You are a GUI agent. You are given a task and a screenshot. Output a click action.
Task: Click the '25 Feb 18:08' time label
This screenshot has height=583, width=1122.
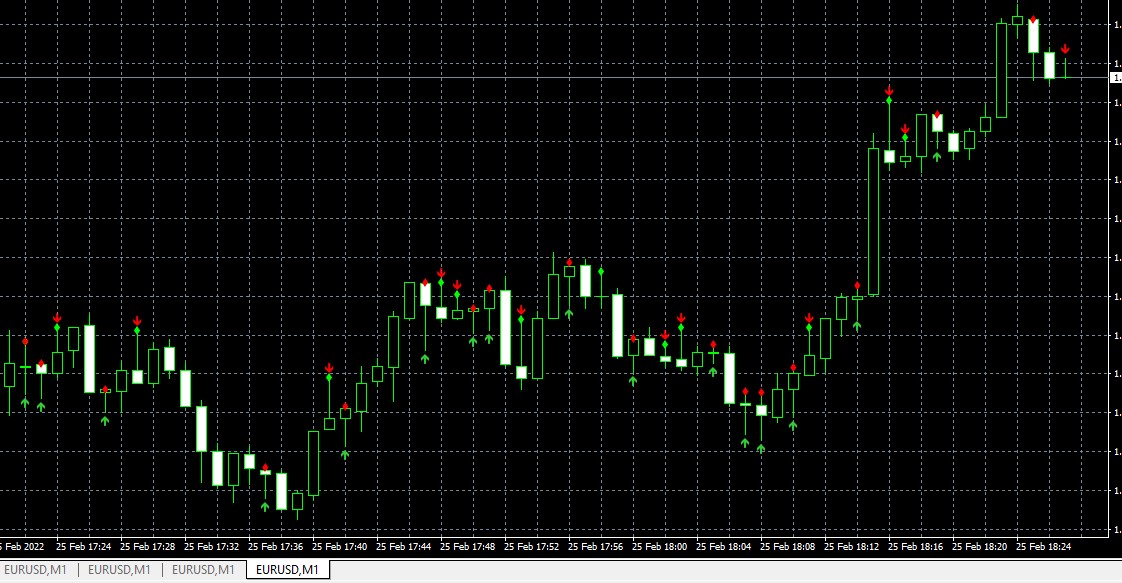[x=787, y=547]
